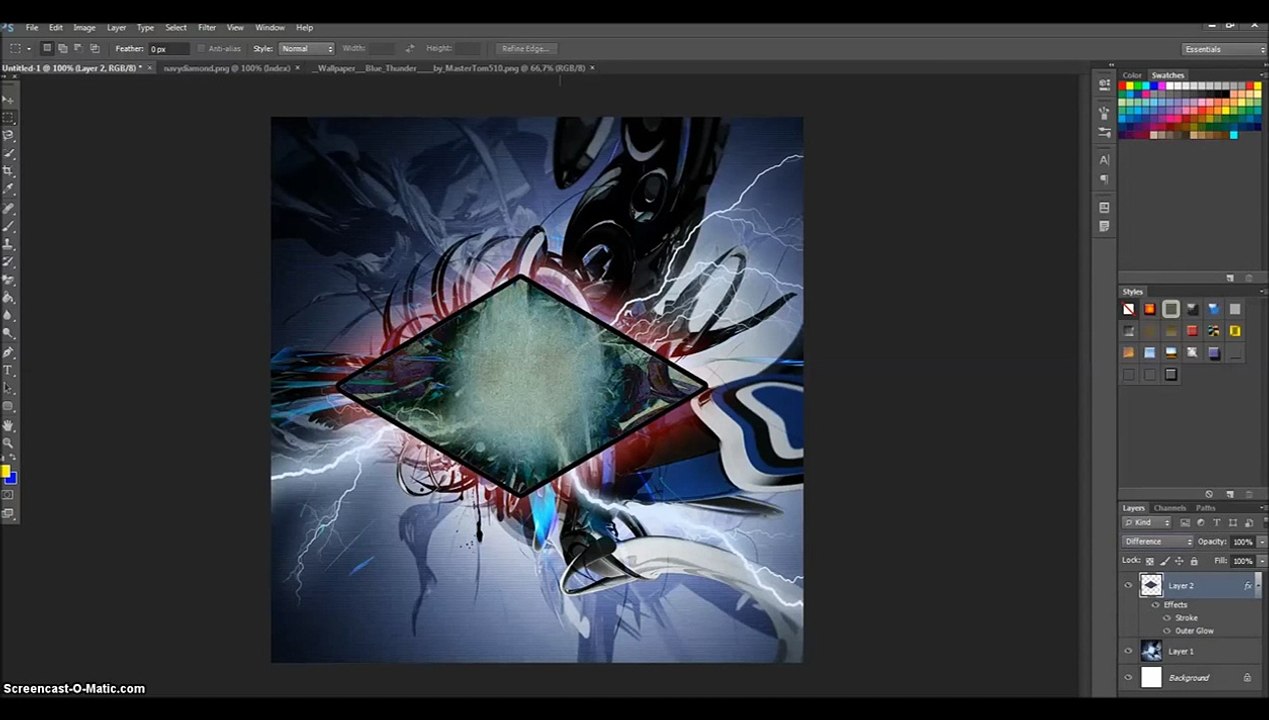Viewport: 1269px width, 720px height.
Task: Click the fx icon on Layer 2
Action: click(1248, 586)
